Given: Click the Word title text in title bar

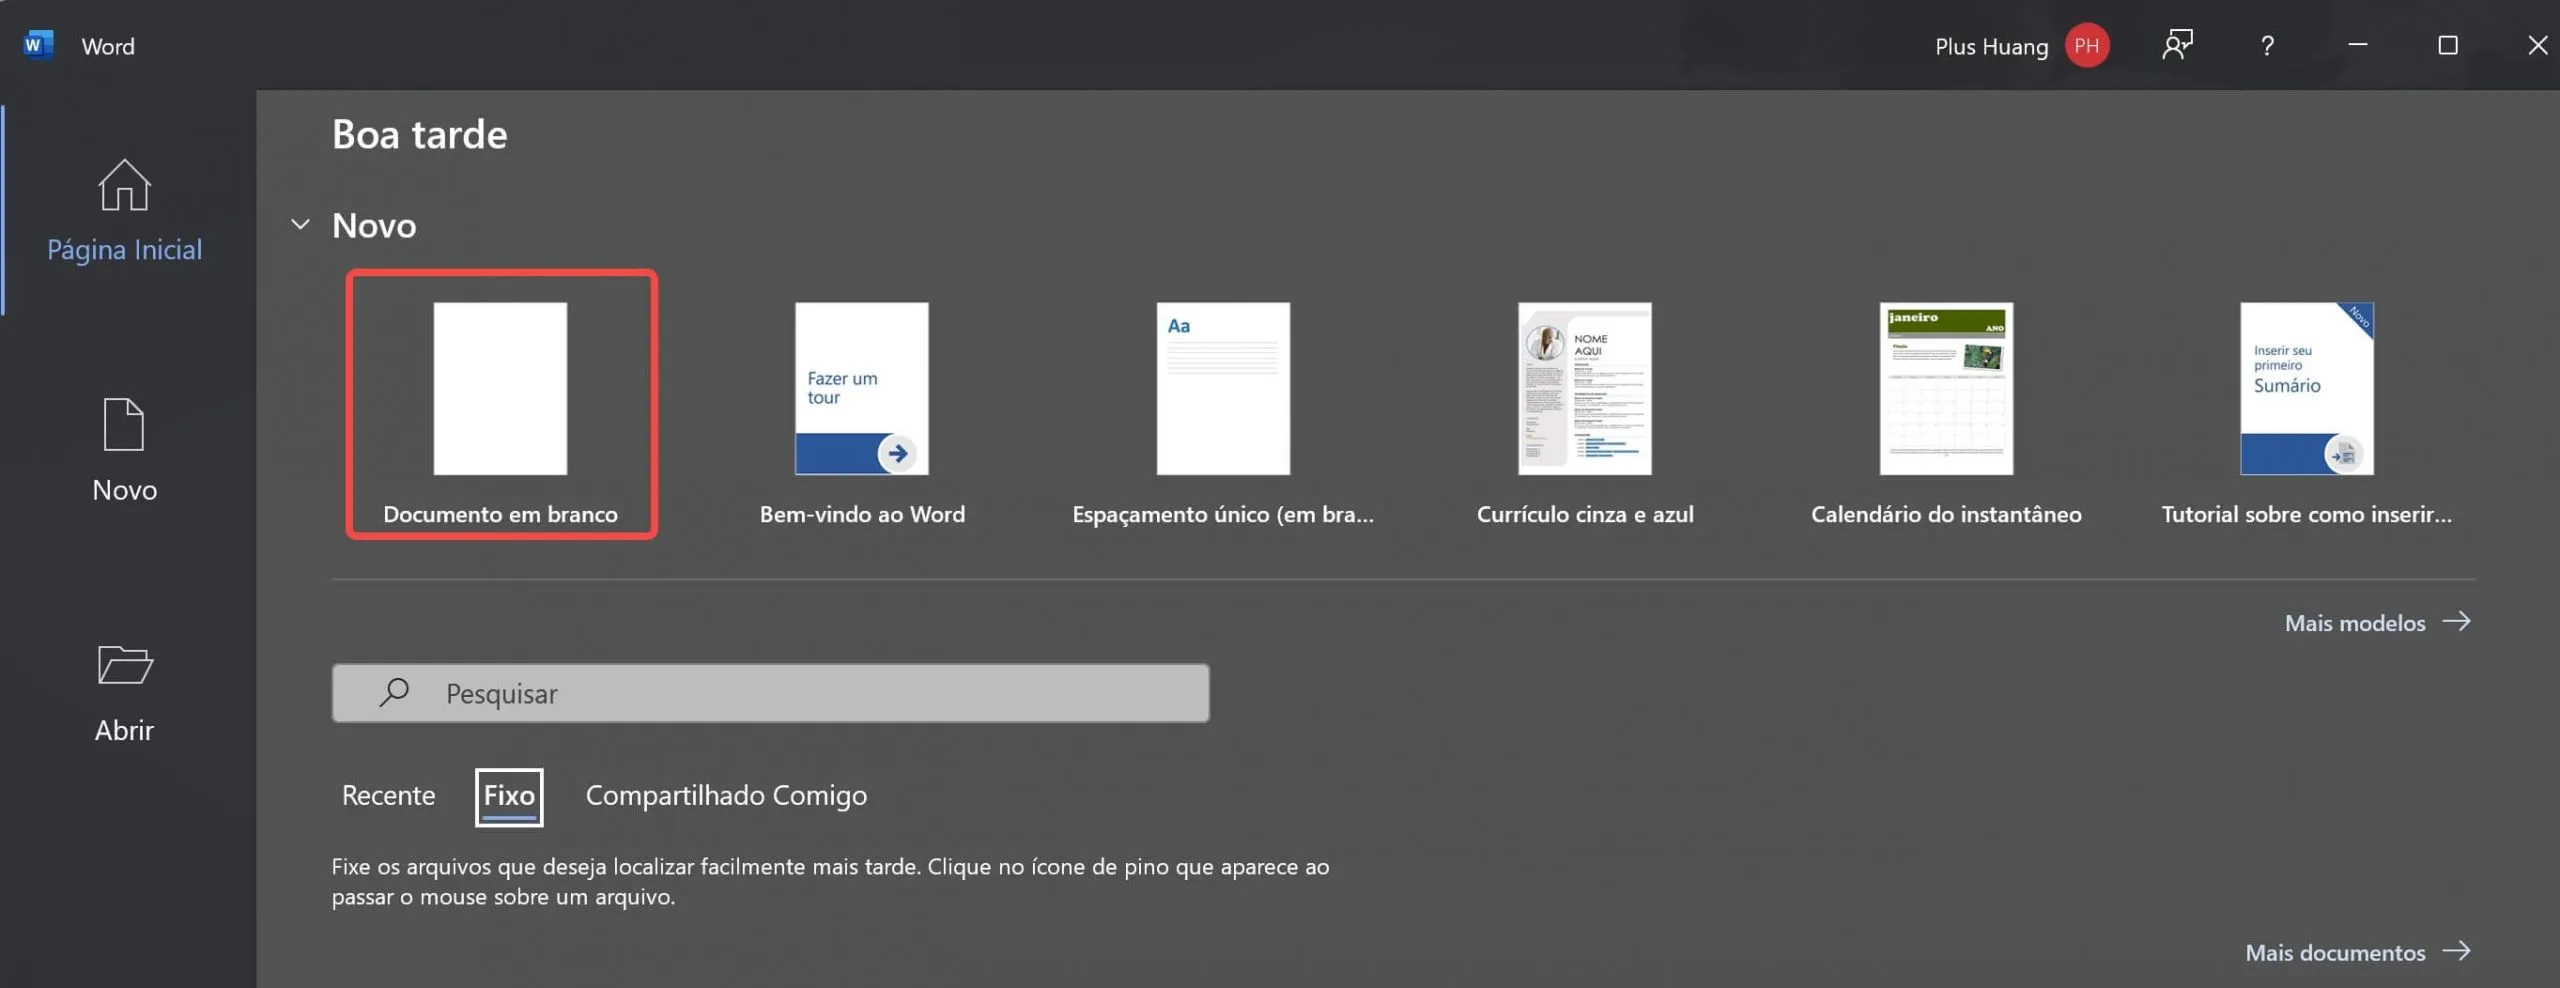Looking at the screenshot, I should (108, 46).
